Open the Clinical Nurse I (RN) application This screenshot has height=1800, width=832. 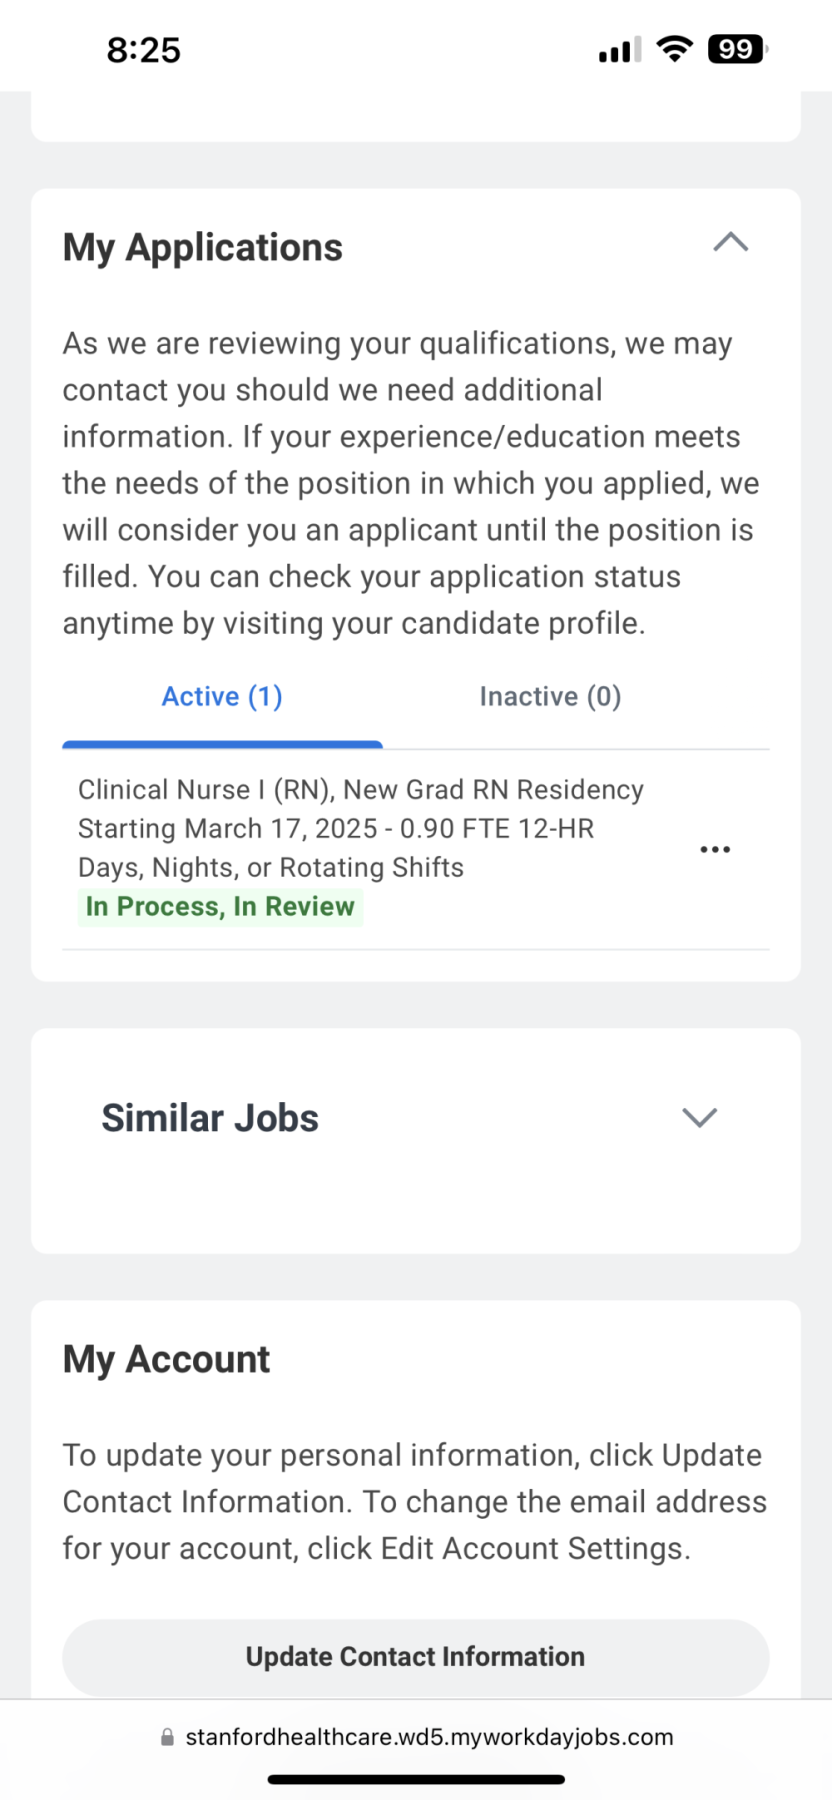point(360,828)
